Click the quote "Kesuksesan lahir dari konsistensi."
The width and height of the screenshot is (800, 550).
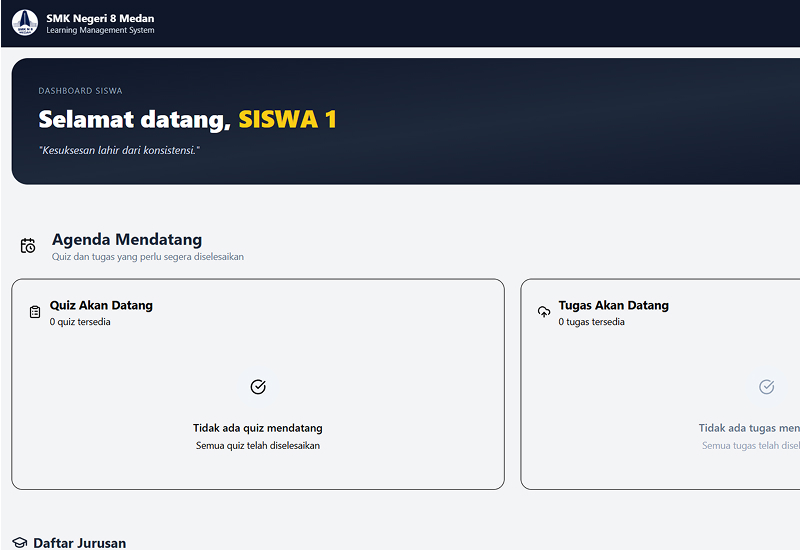point(119,151)
